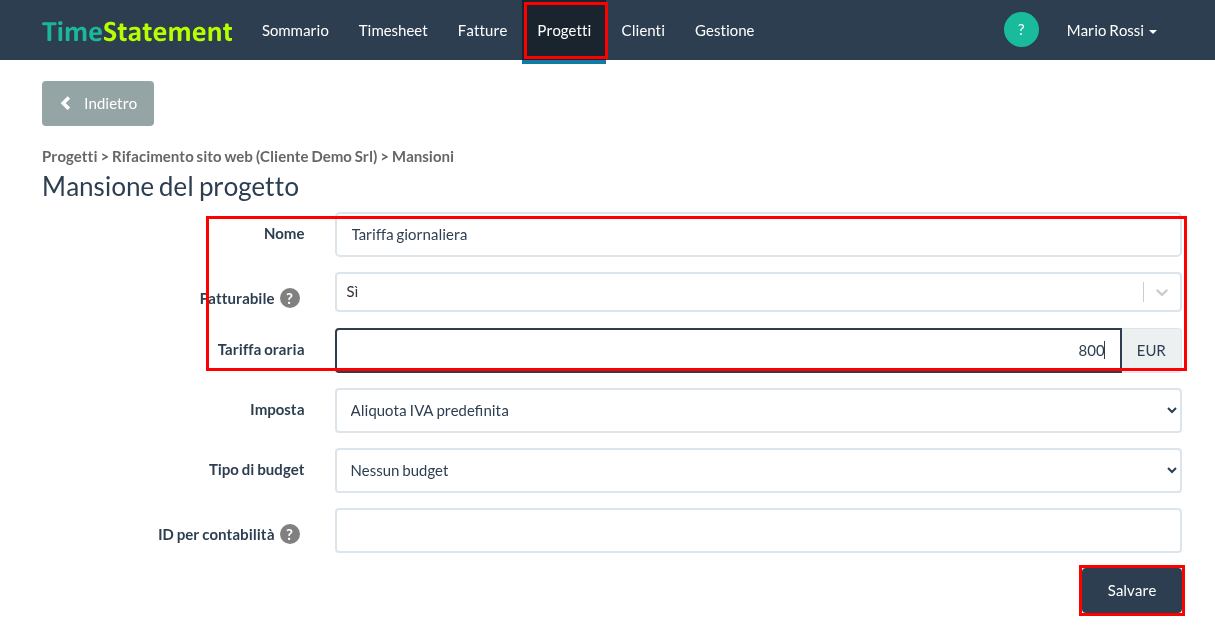Open the Timesheet menu

point(393,30)
